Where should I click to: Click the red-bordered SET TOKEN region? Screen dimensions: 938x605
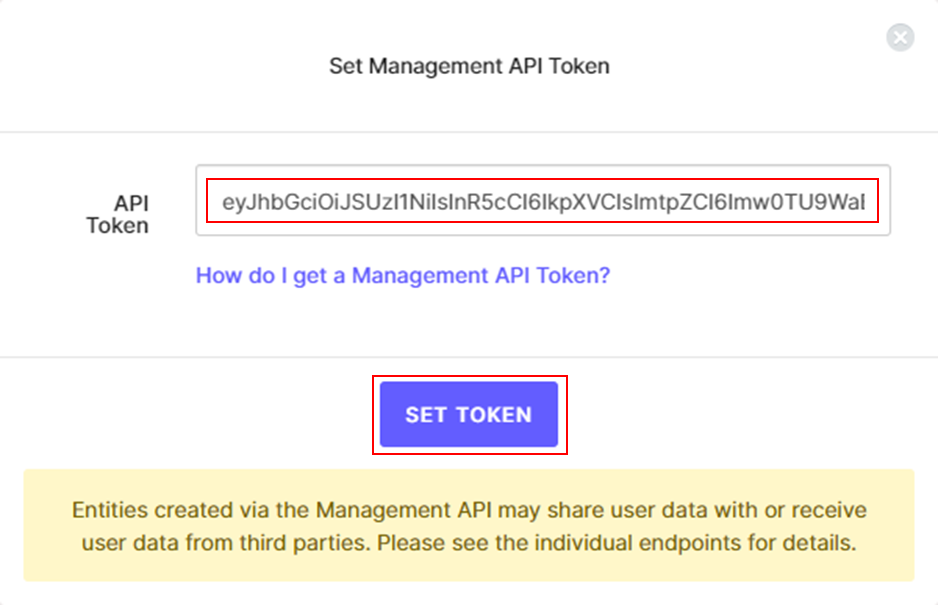pyautogui.click(x=469, y=414)
